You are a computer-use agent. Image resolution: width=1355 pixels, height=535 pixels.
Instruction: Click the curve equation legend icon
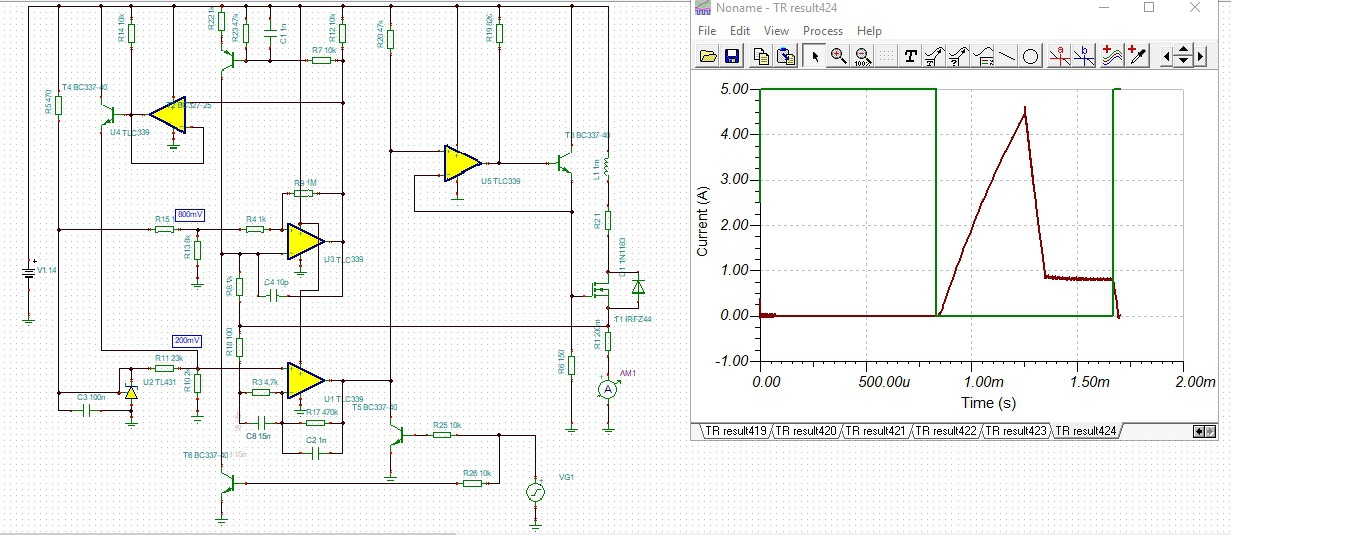pos(983,56)
